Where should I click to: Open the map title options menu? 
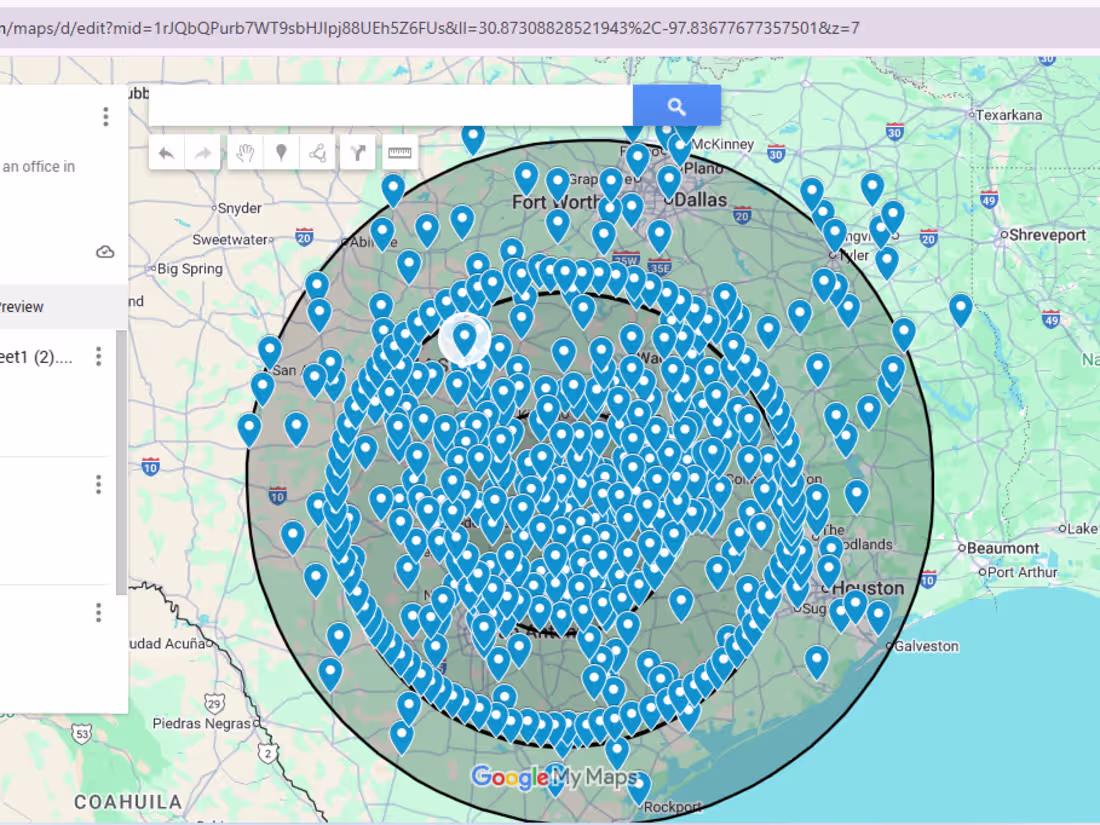[105, 116]
